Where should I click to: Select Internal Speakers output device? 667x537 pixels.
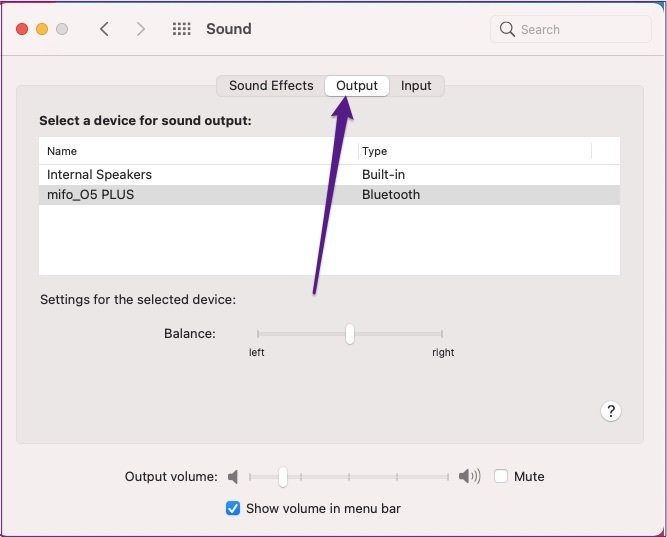[x=329, y=174]
